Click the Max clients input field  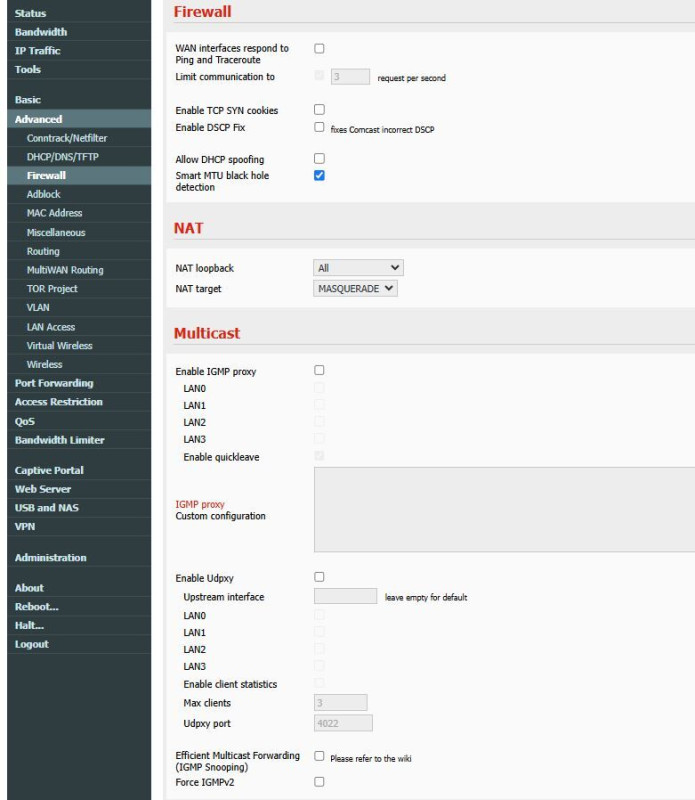pos(340,703)
